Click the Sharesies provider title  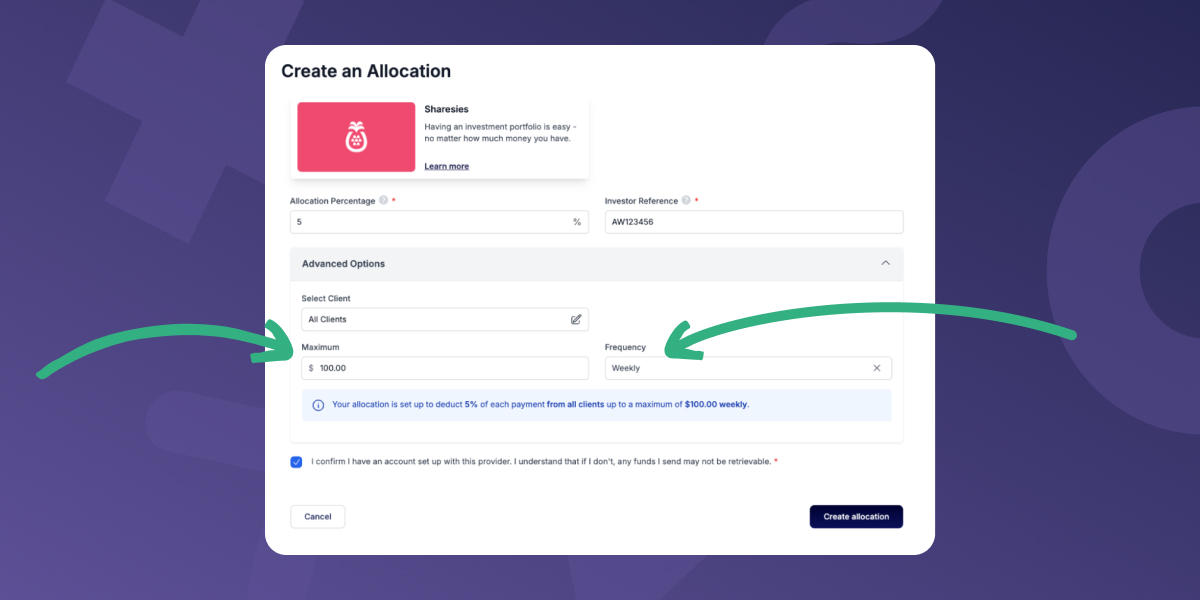pos(446,109)
